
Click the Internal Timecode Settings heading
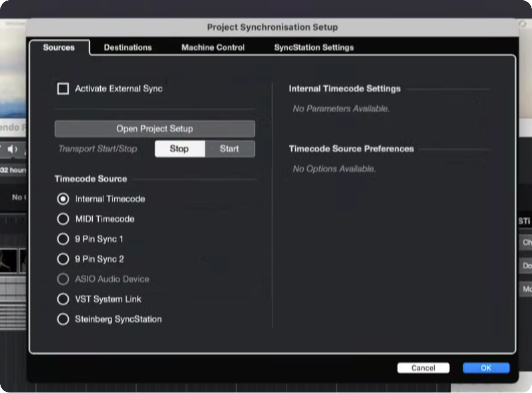click(344, 89)
